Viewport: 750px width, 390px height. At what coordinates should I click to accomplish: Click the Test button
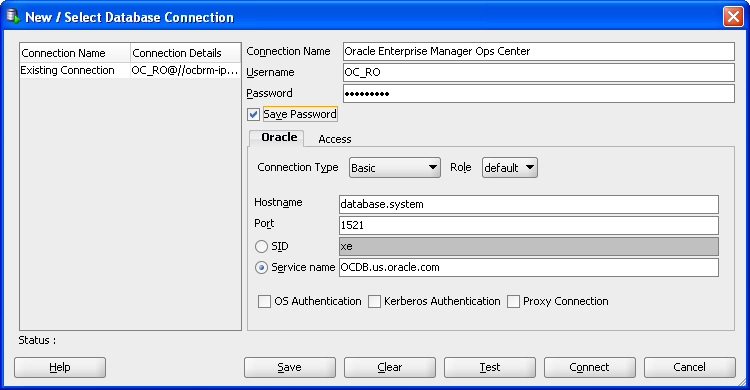pos(490,368)
